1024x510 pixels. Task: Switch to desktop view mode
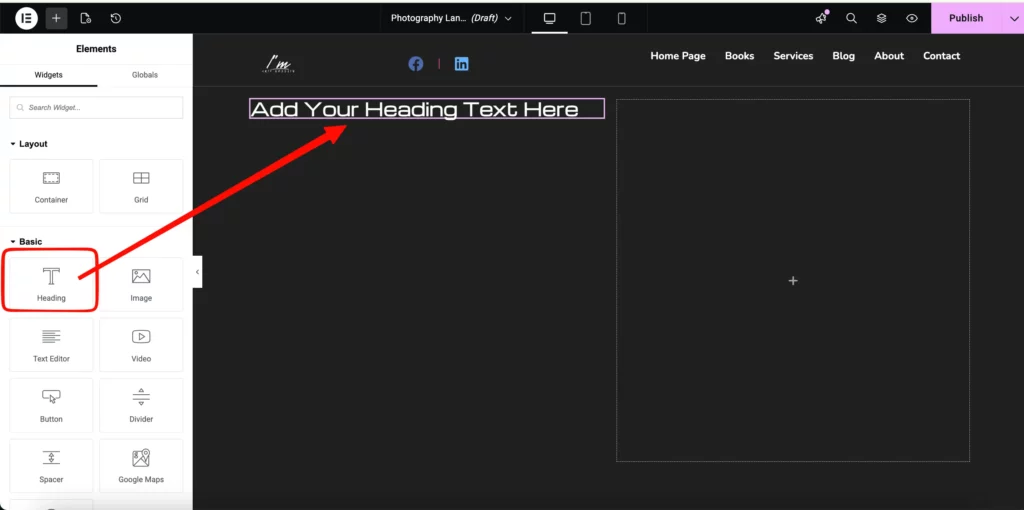(550, 18)
